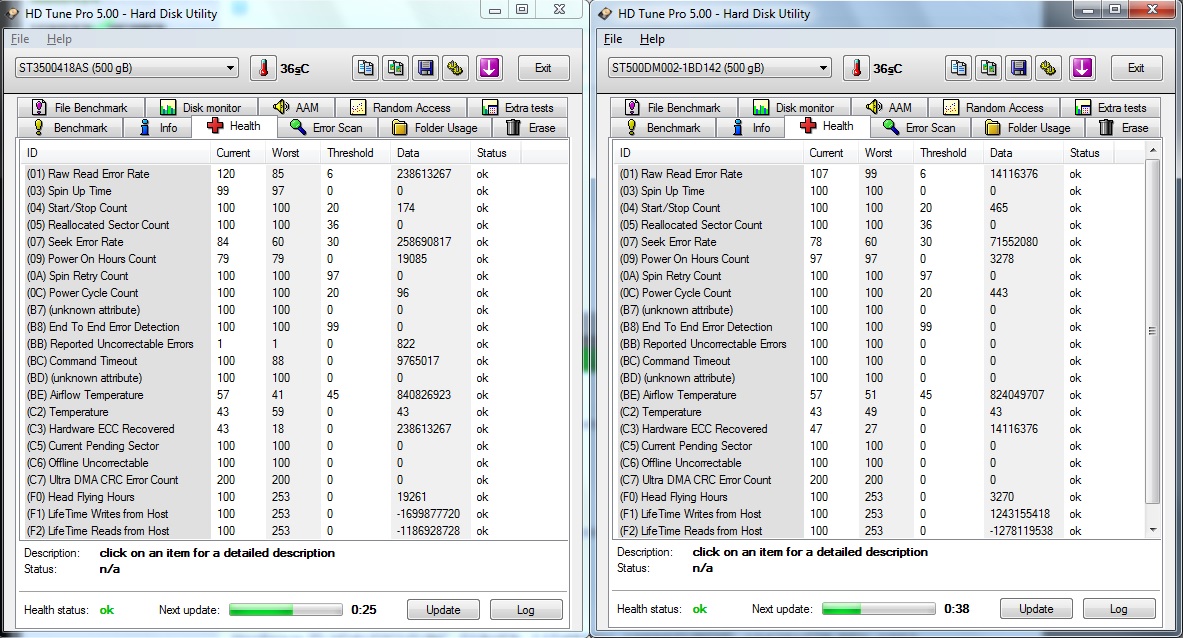The image size is (1183, 638).
Task: Switch to Benchmark tab in right window
Action: tap(663, 127)
